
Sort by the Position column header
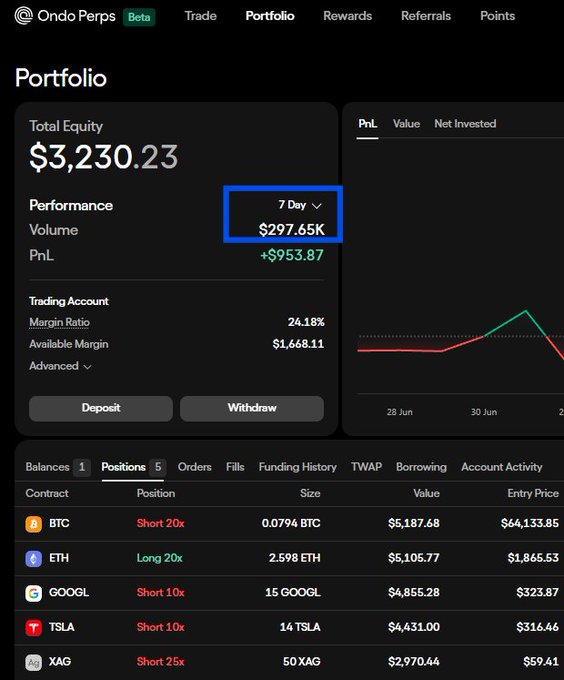[x=156, y=493]
